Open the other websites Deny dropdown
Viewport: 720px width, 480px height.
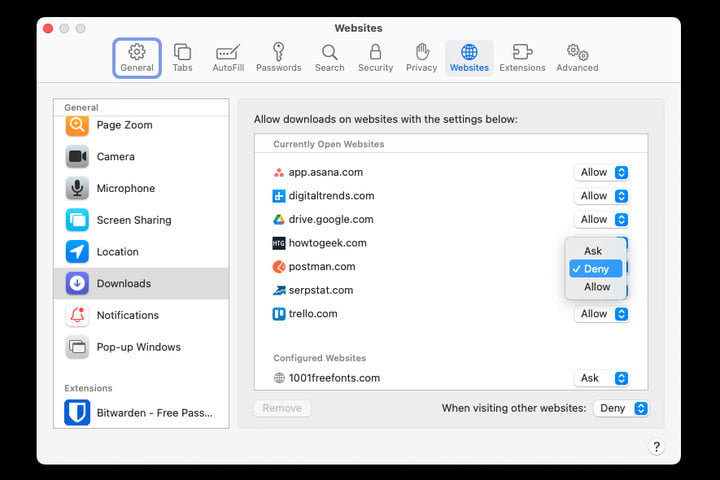(621, 408)
